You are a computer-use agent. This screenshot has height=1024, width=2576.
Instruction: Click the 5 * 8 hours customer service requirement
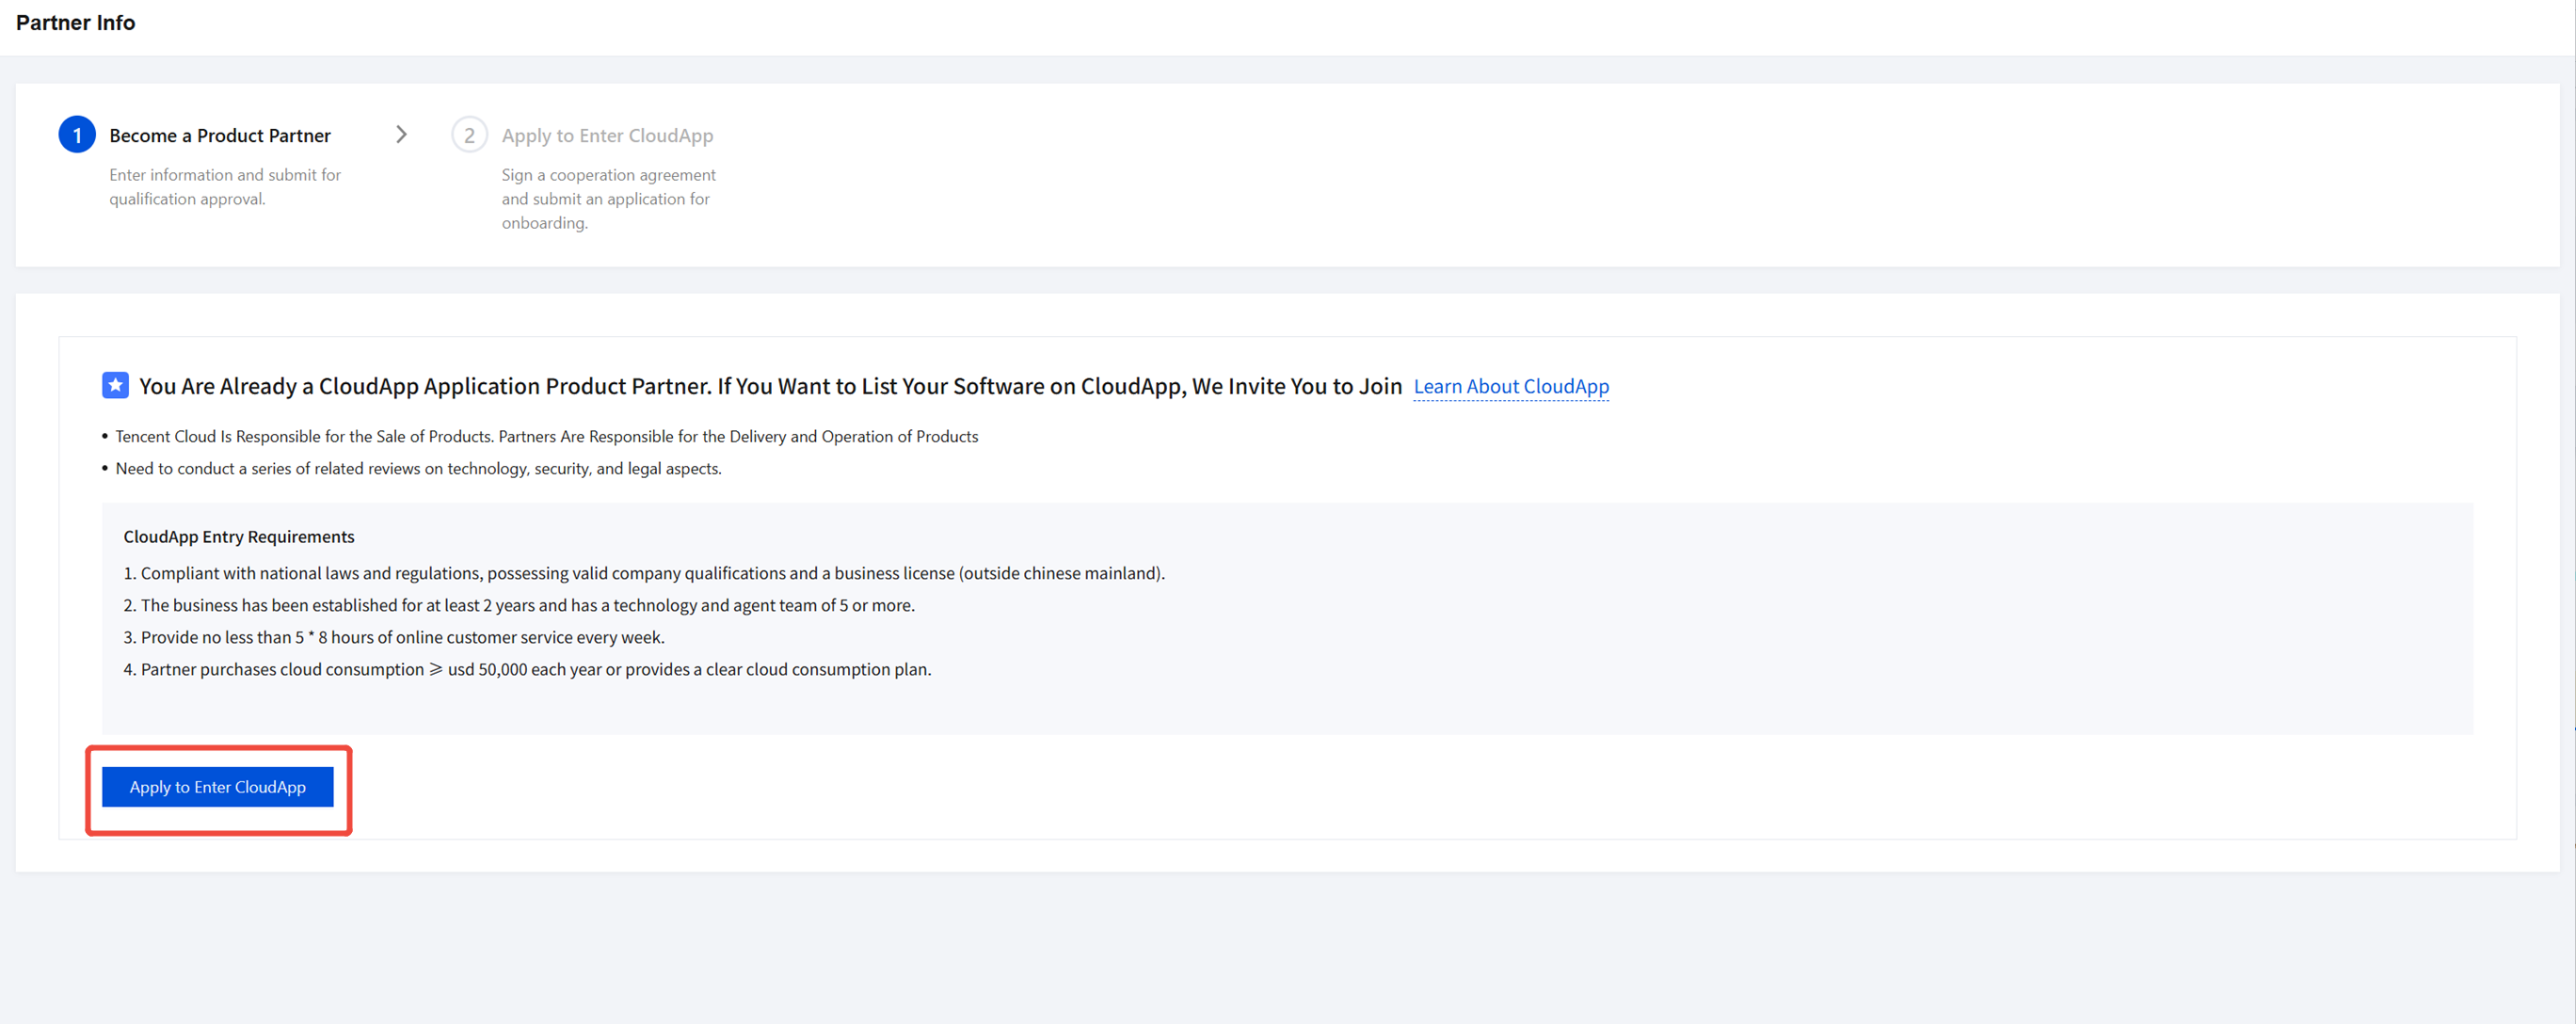pos(402,637)
